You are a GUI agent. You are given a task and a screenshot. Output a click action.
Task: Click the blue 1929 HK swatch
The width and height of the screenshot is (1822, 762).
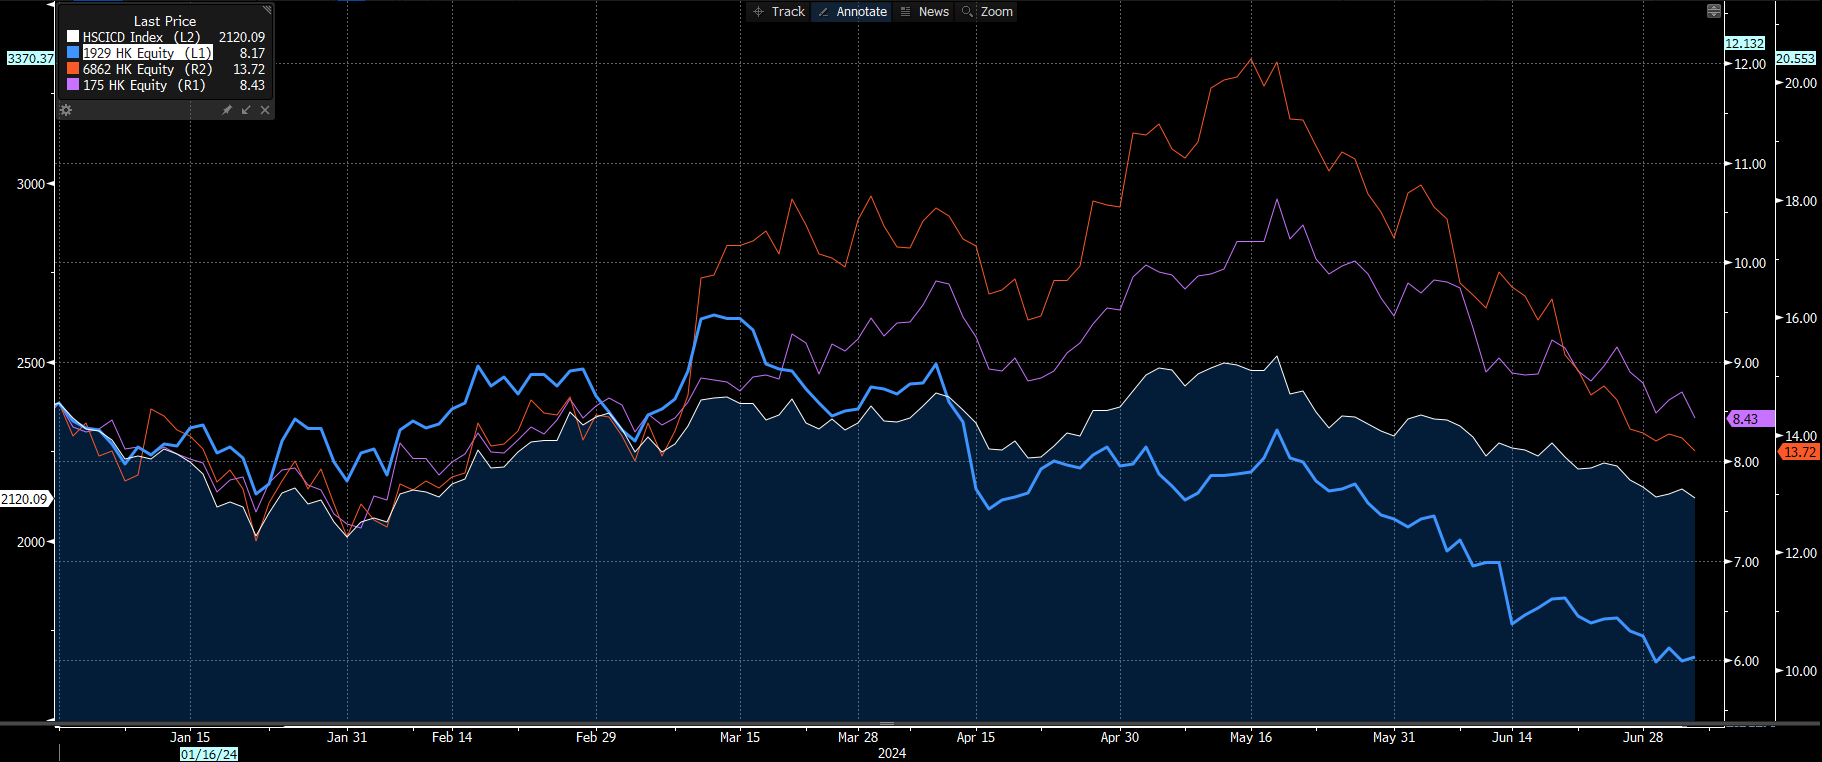pyautogui.click(x=73, y=53)
